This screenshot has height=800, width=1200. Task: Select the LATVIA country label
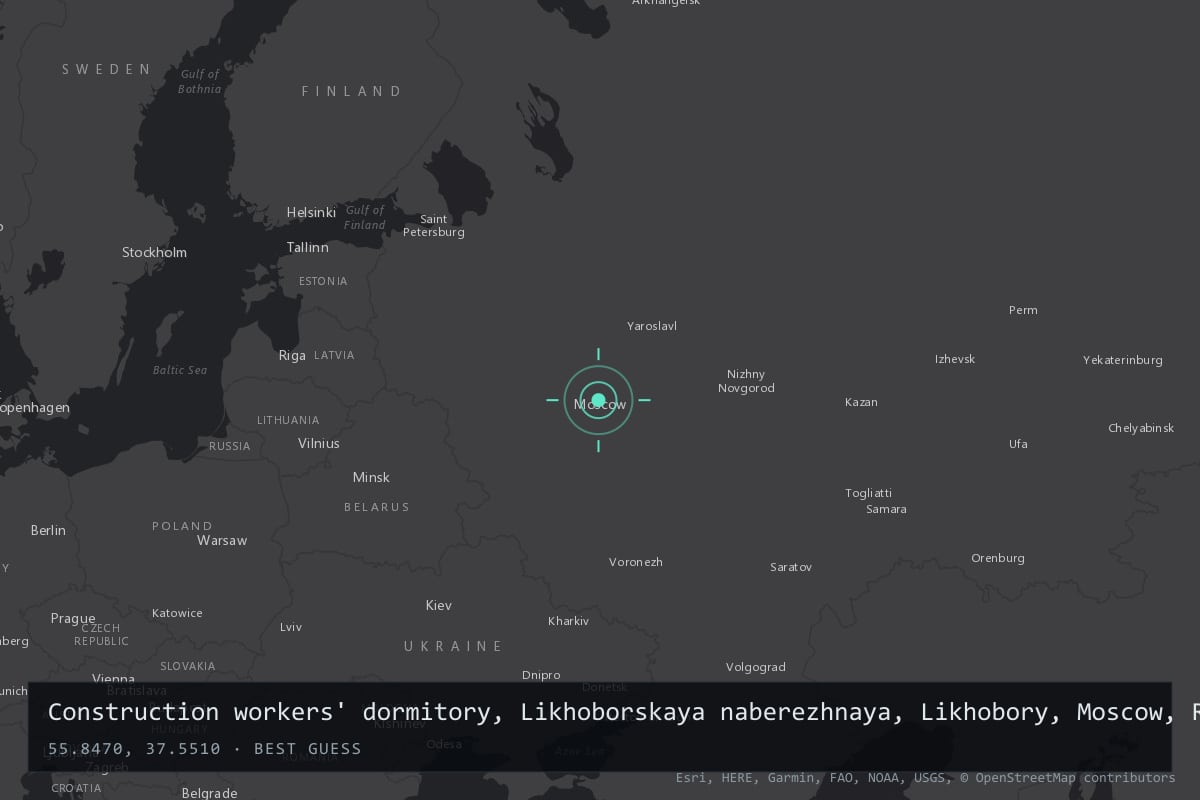pos(334,355)
